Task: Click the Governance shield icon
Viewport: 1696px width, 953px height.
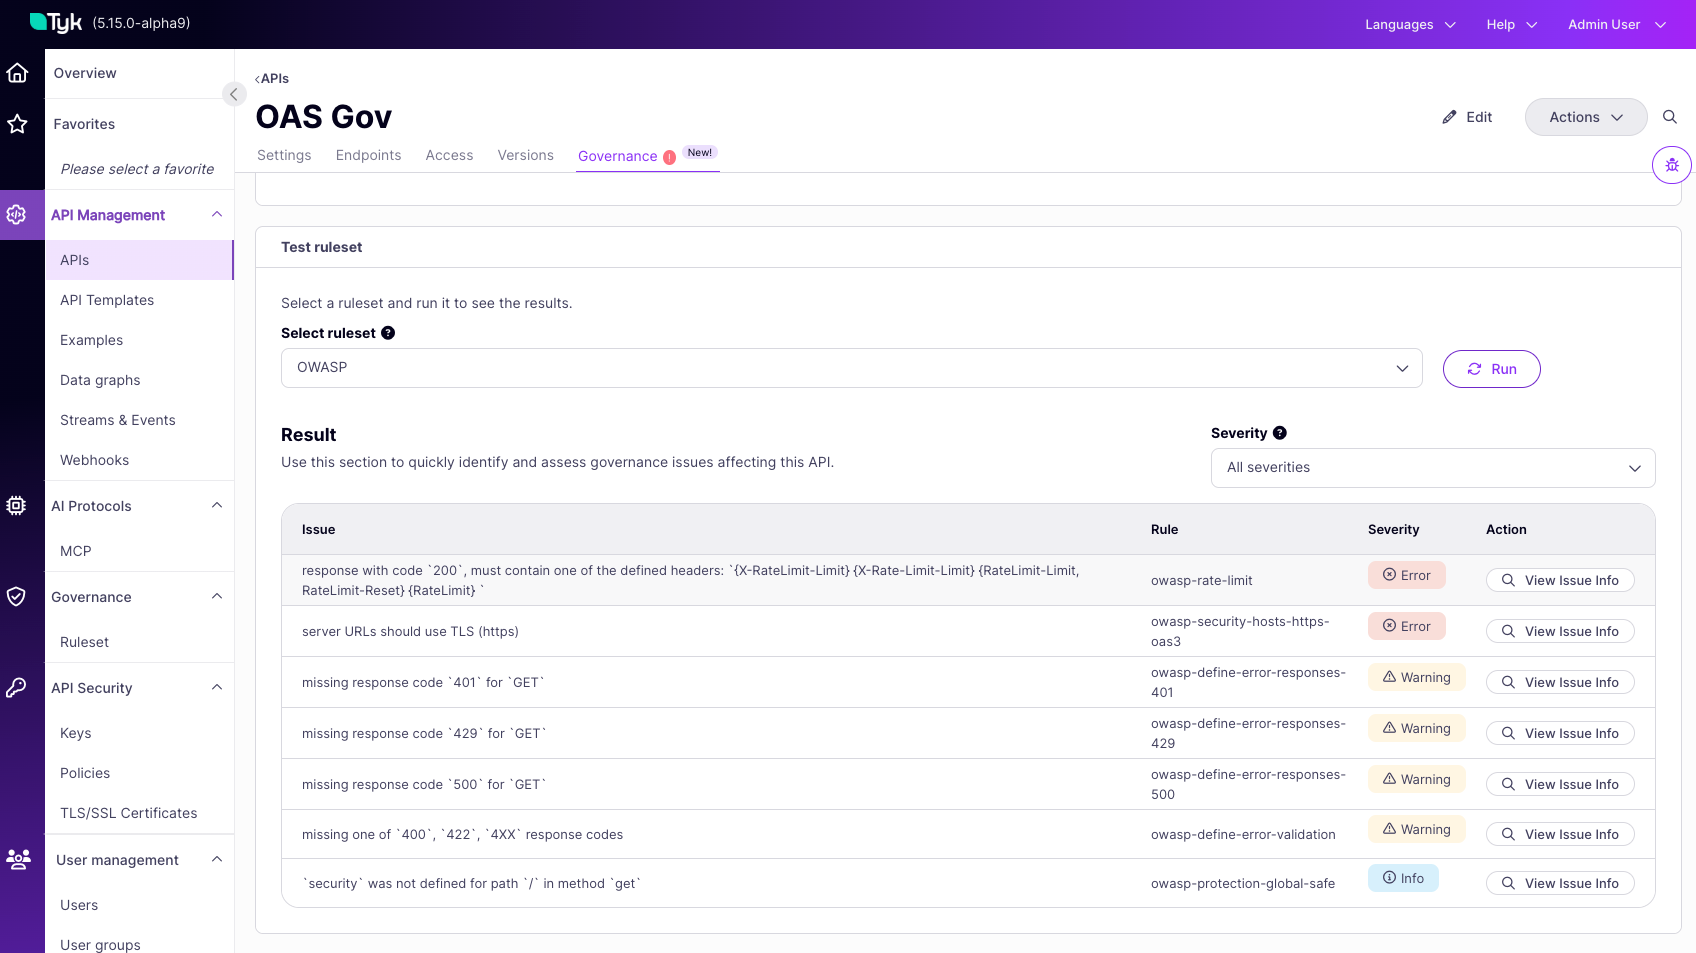Action: 17,597
